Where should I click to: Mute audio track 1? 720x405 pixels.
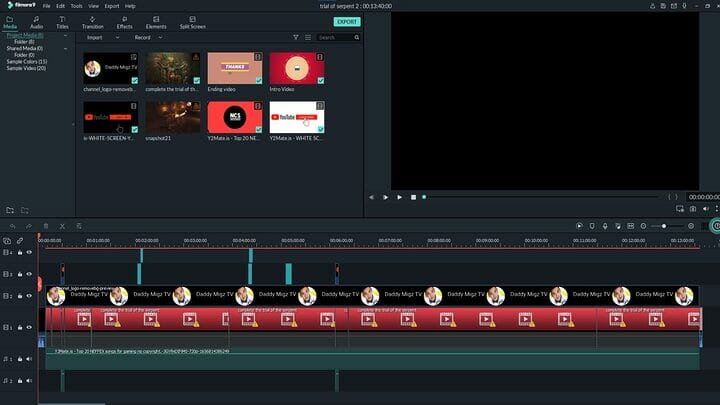pos(29,359)
